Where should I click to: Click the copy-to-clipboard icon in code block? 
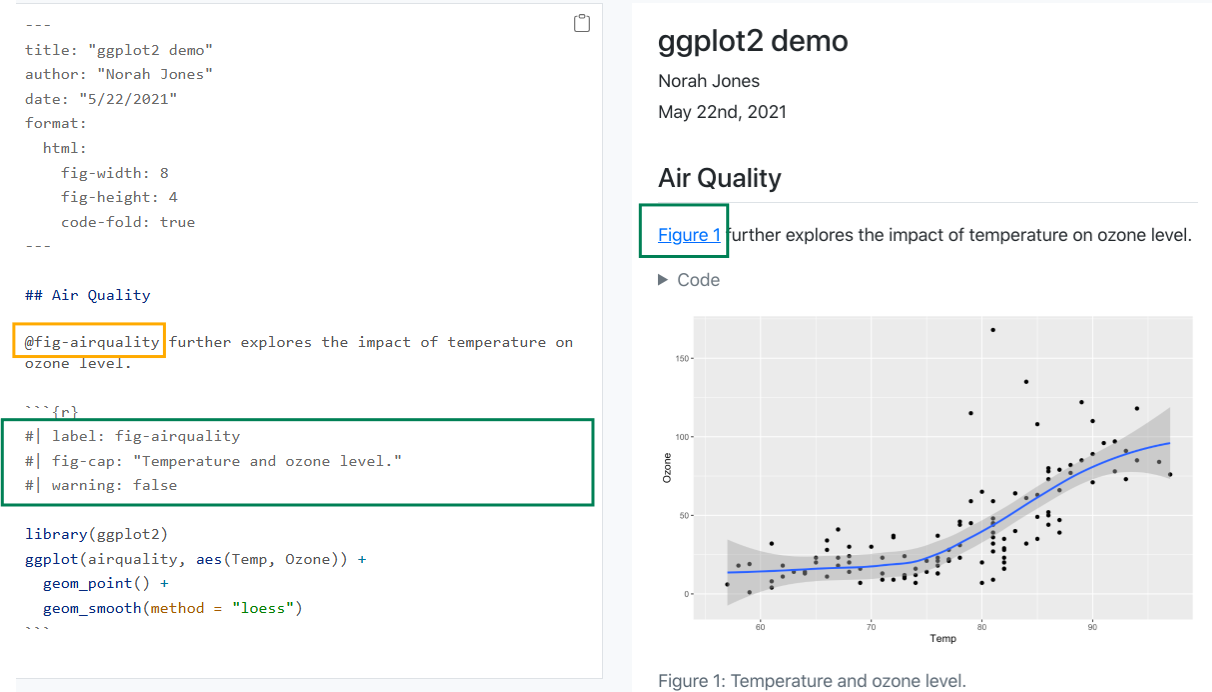582,23
